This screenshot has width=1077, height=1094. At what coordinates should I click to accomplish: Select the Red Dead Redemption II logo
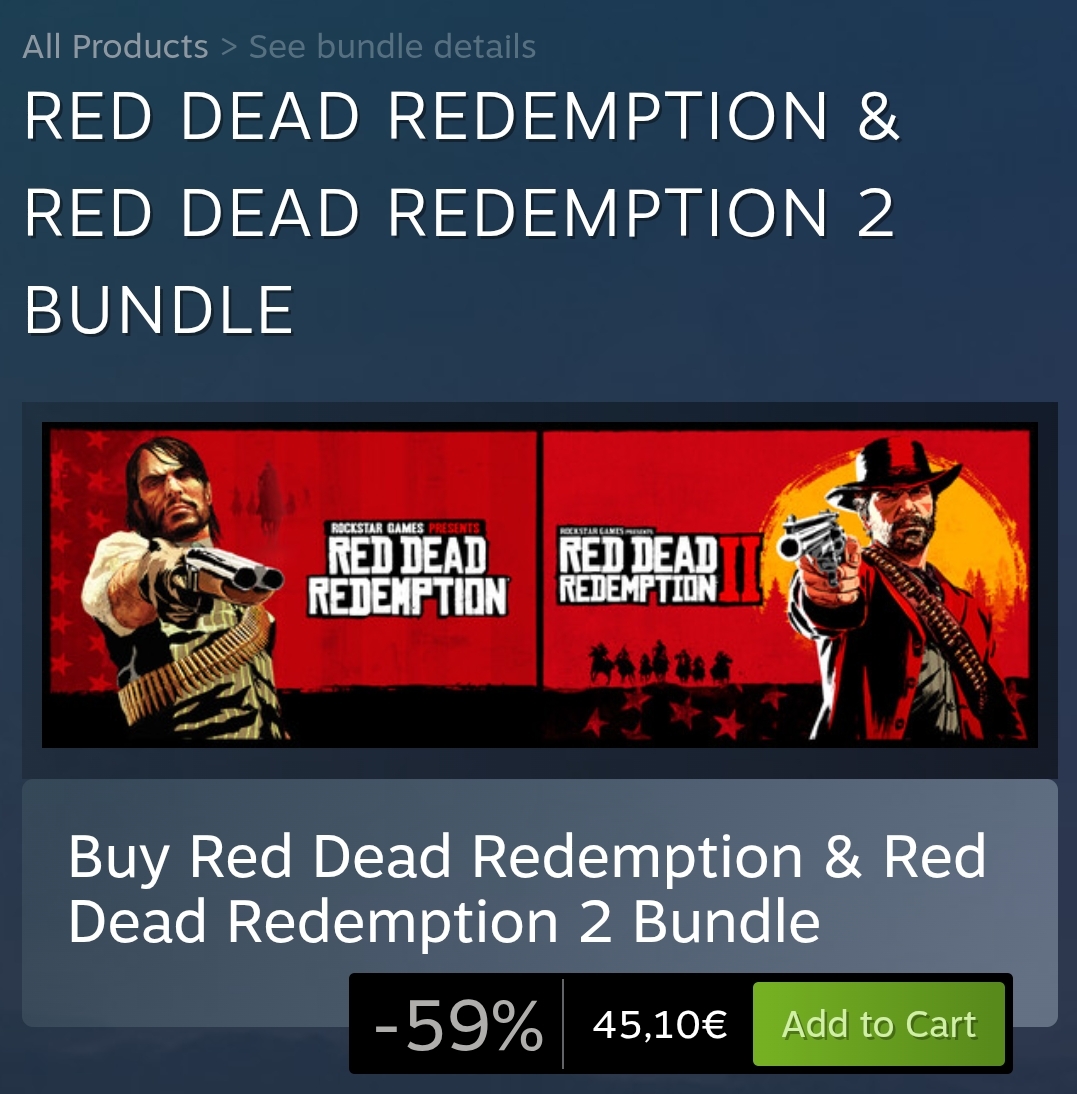[x=658, y=567]
